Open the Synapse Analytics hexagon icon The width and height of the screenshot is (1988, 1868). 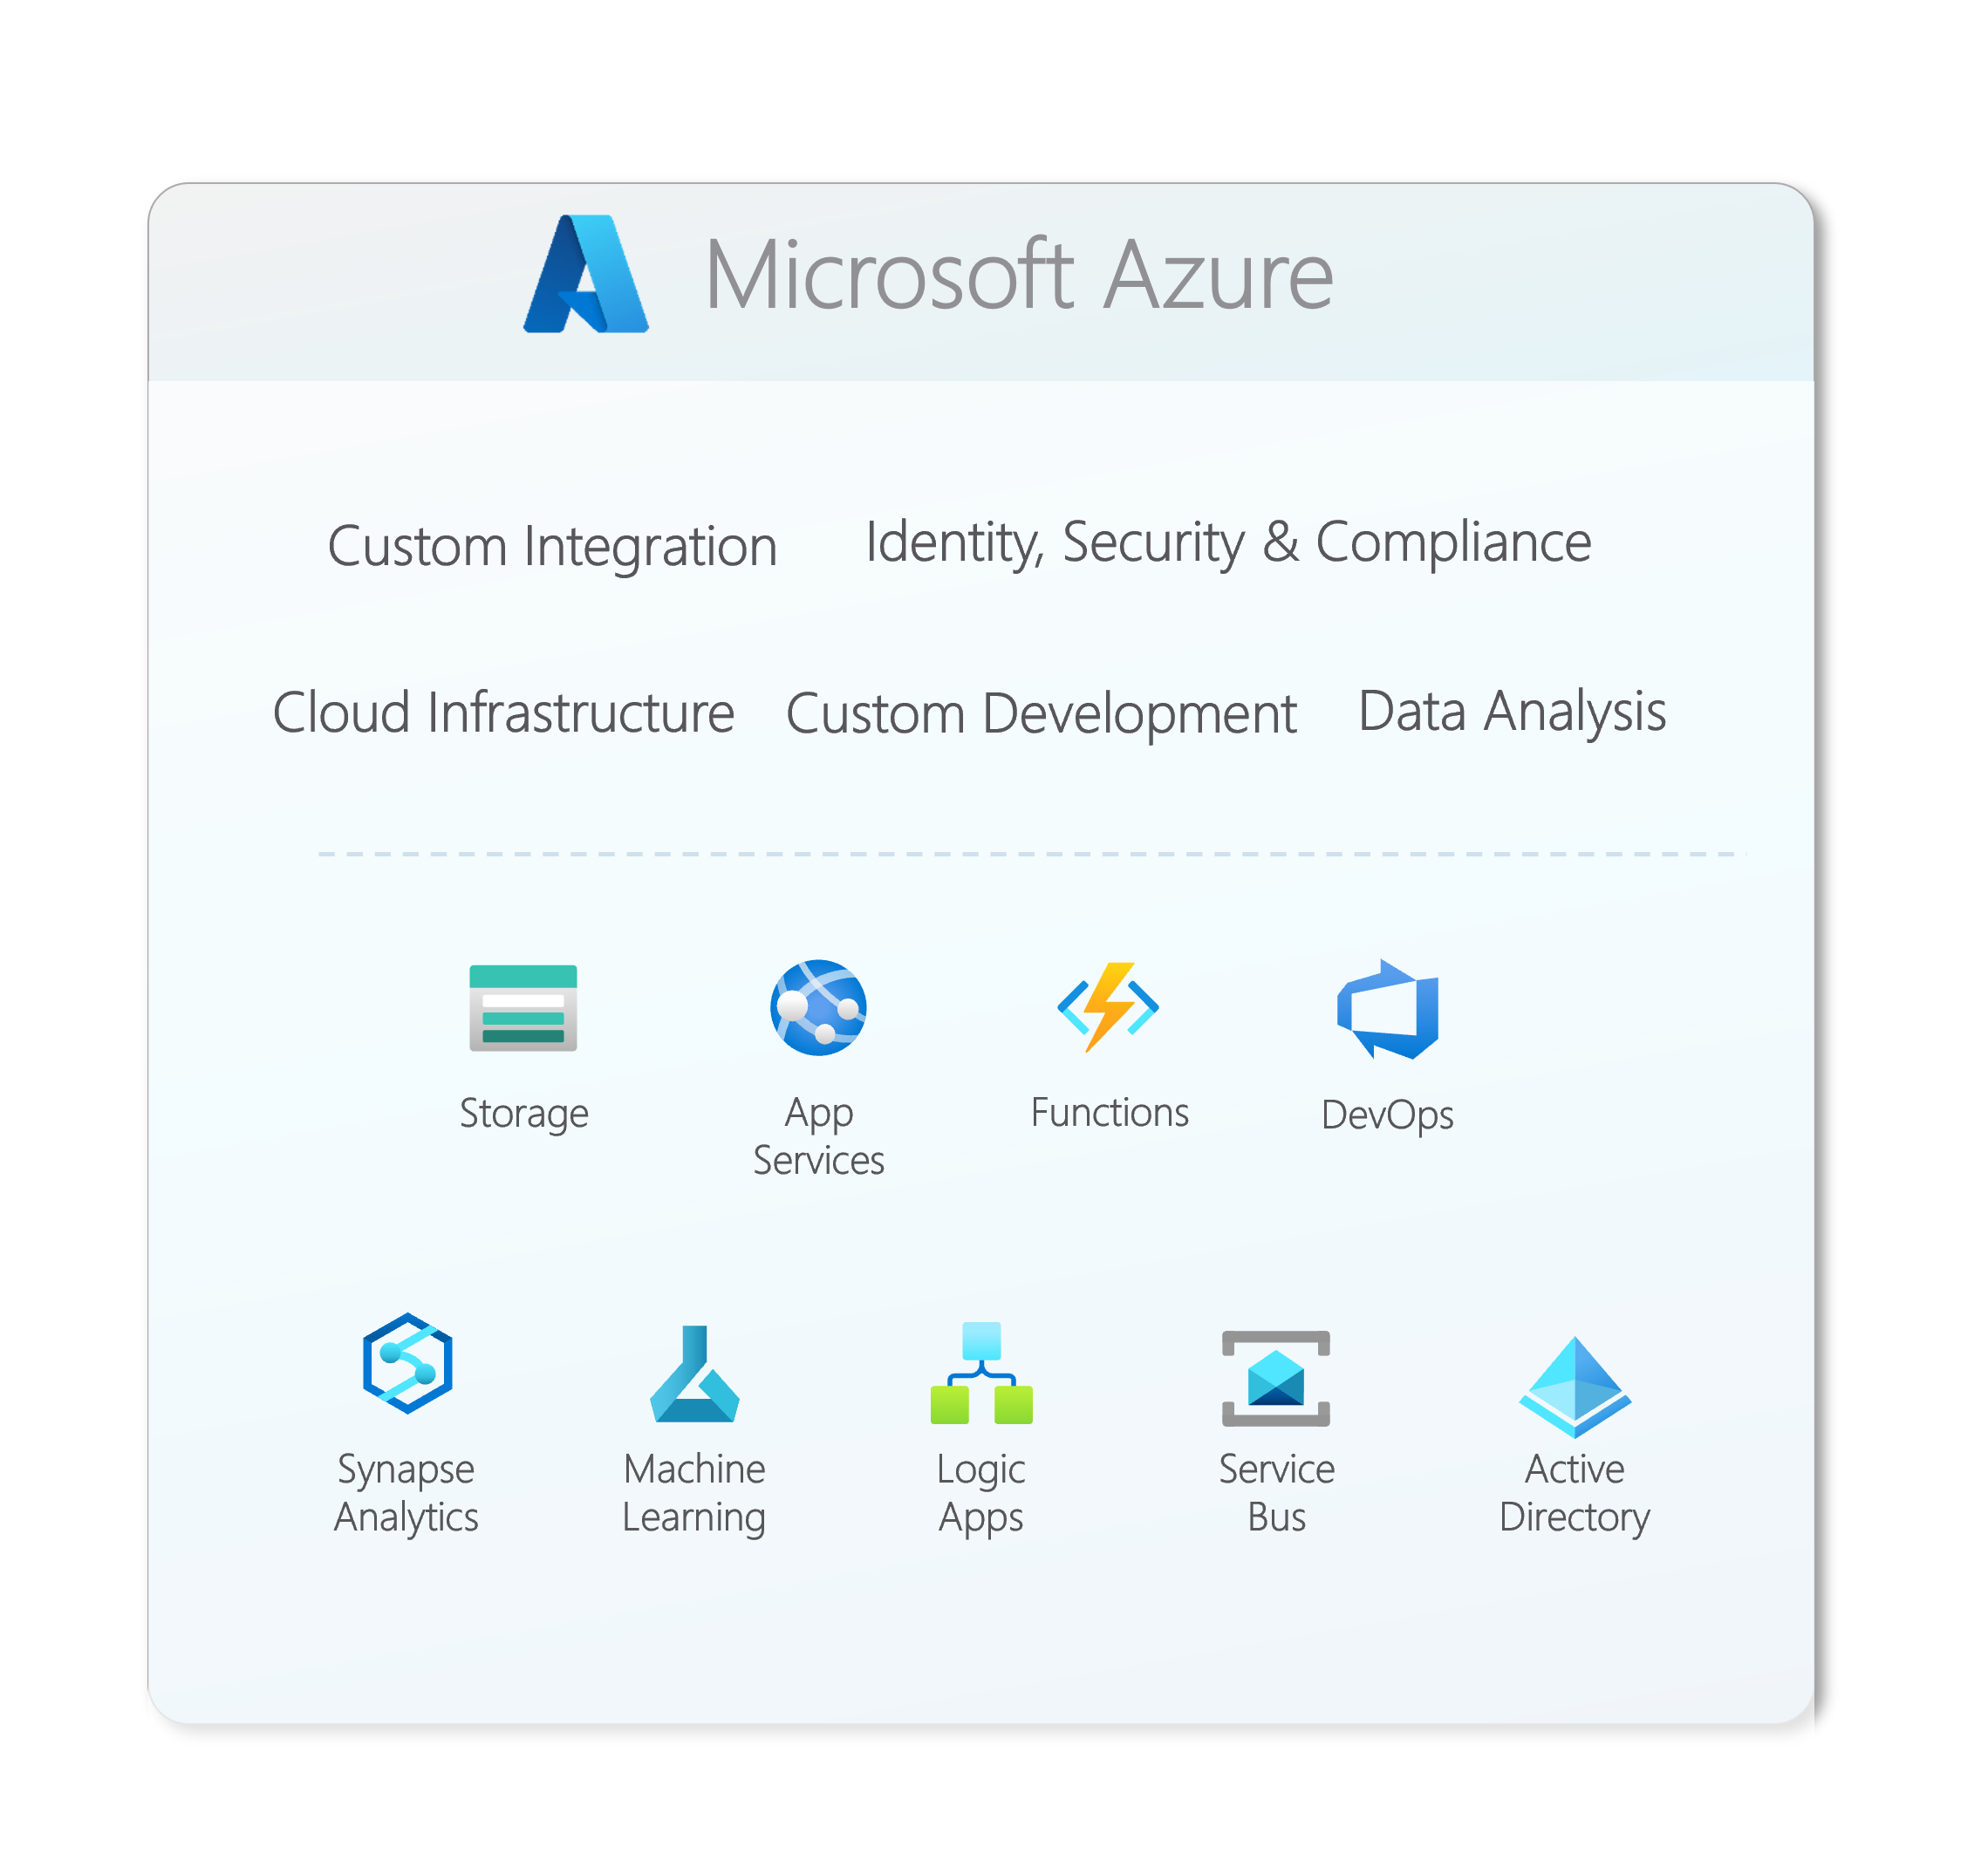coord(407,1364)
